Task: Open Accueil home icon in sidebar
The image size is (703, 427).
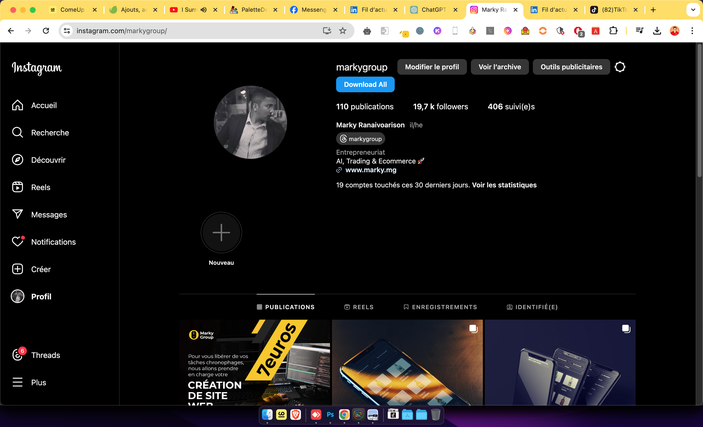Action: pos(18,105)
